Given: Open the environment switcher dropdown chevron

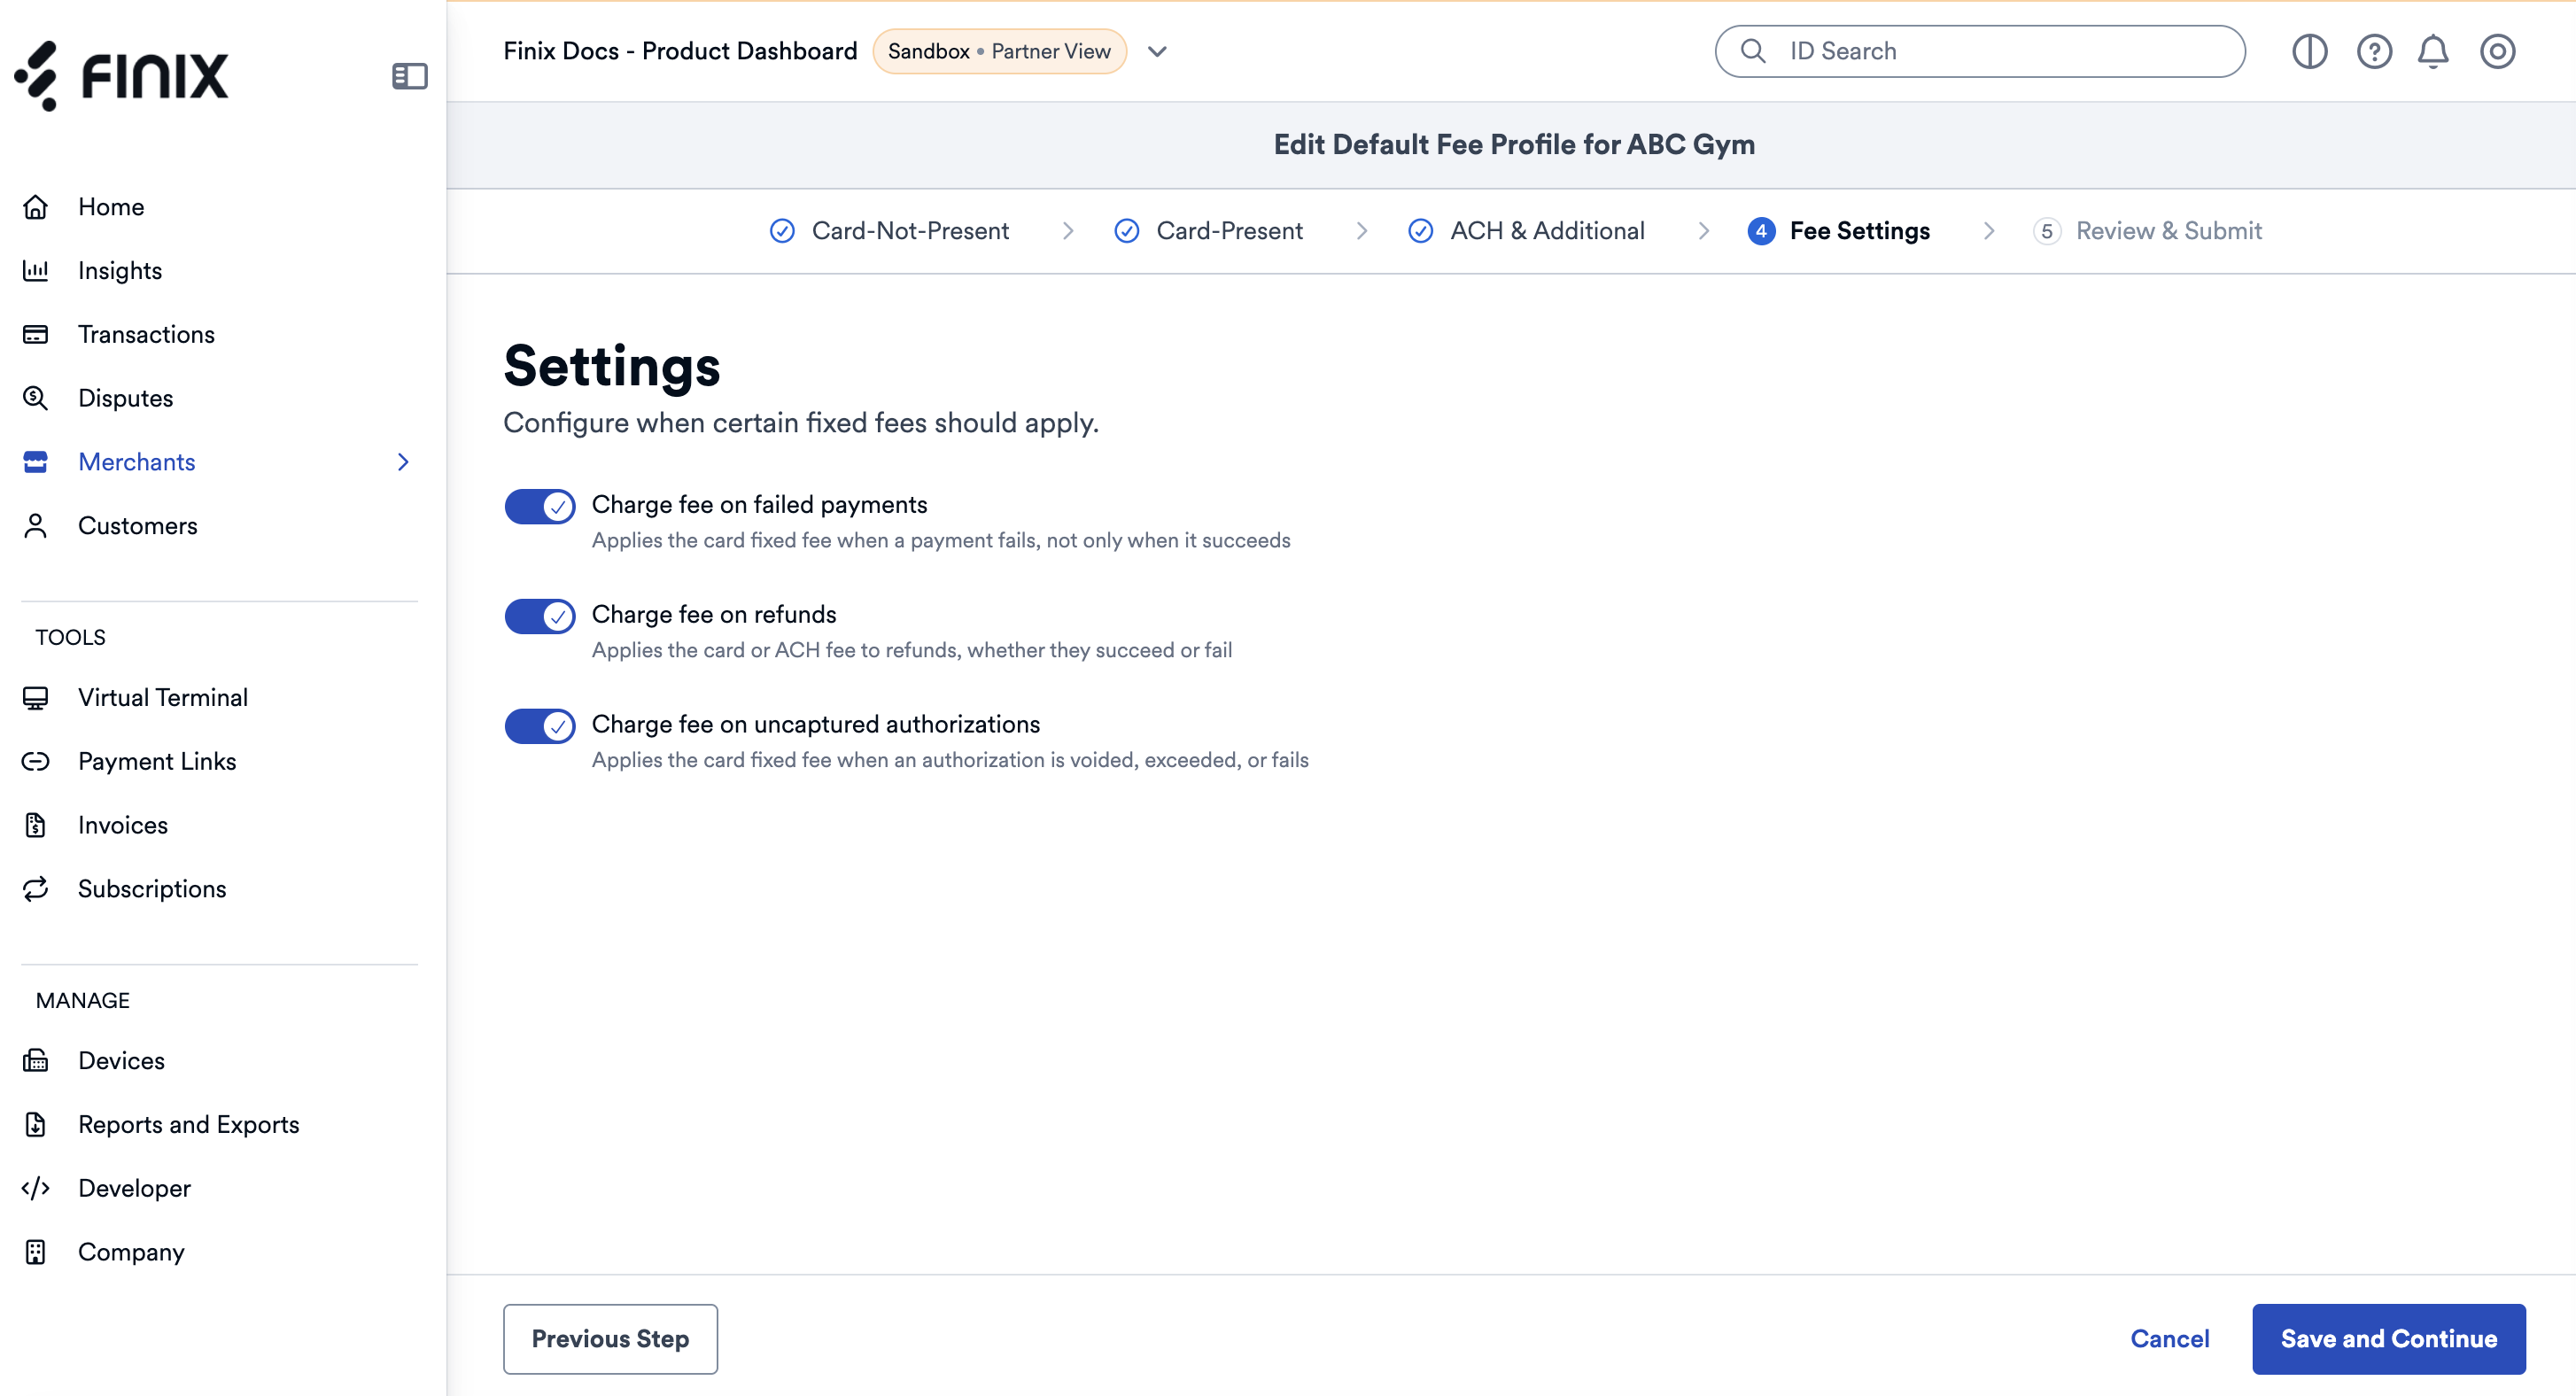Looking at the screenshot, I should (1157, 52).
